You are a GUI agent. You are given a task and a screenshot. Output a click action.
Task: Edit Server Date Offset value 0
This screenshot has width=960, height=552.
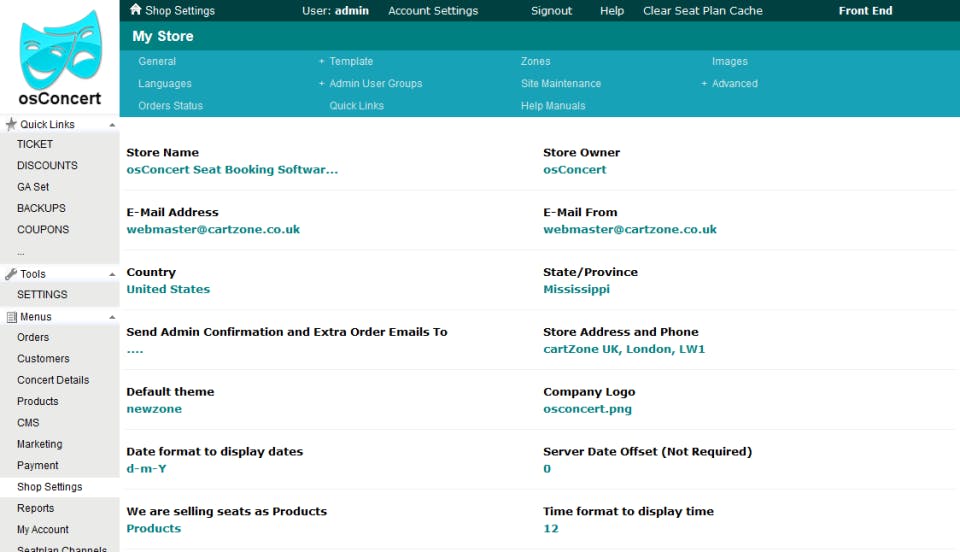click(x=547, y=469)
